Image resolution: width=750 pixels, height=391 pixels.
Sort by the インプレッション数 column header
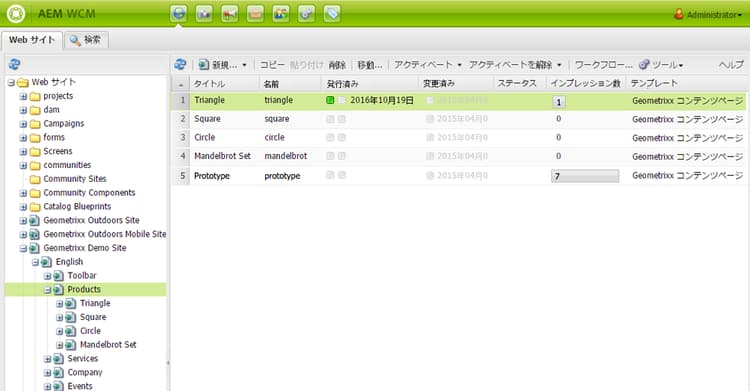click(585, 83)
